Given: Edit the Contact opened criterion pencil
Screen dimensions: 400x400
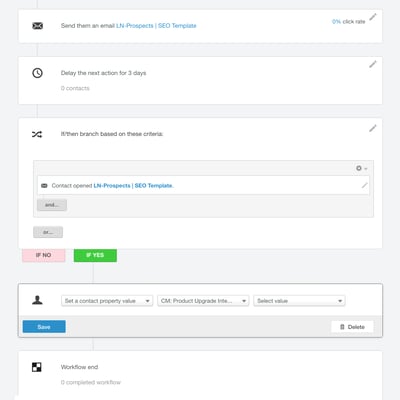Looking at the screenshot, I should [365, 185].
